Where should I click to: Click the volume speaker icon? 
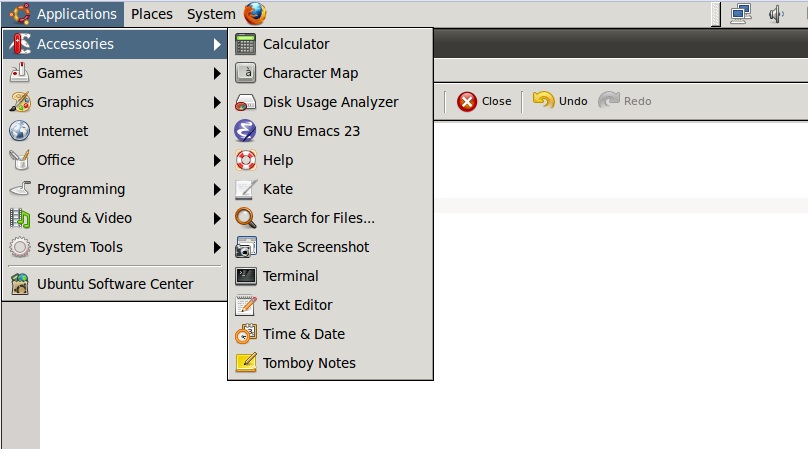776,14
